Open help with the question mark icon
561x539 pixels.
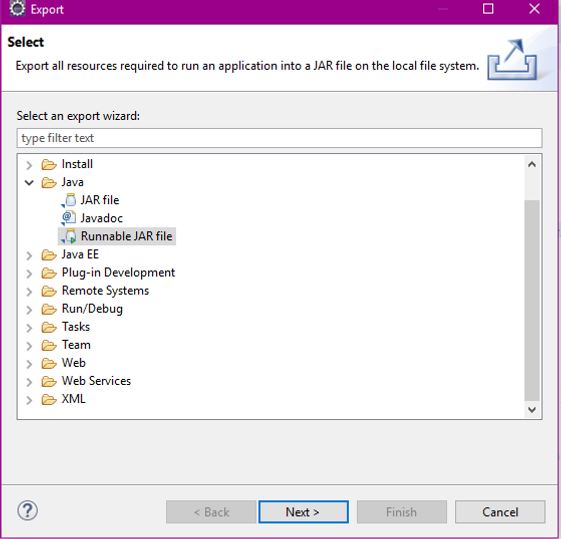tap(28, 510)
